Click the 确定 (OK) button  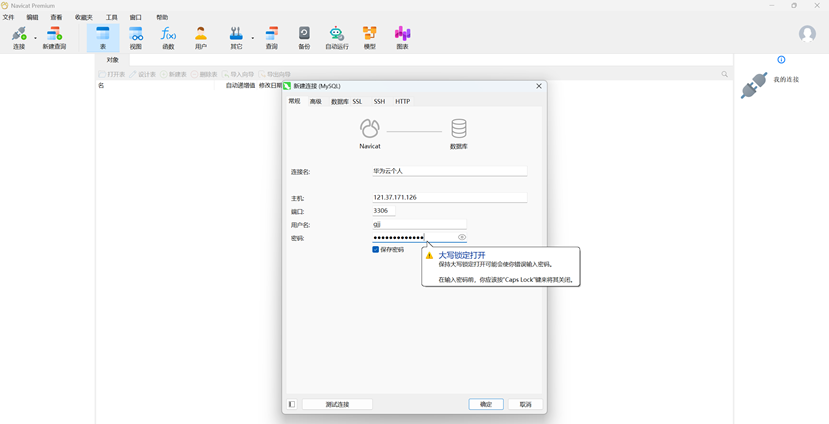pos(486,404)
